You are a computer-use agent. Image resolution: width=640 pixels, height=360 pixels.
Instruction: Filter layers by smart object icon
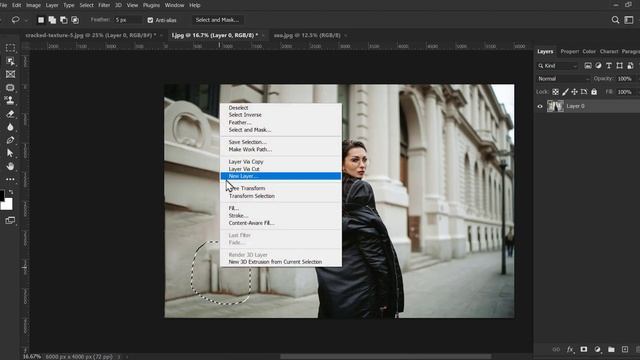click(x=630, y=66)
